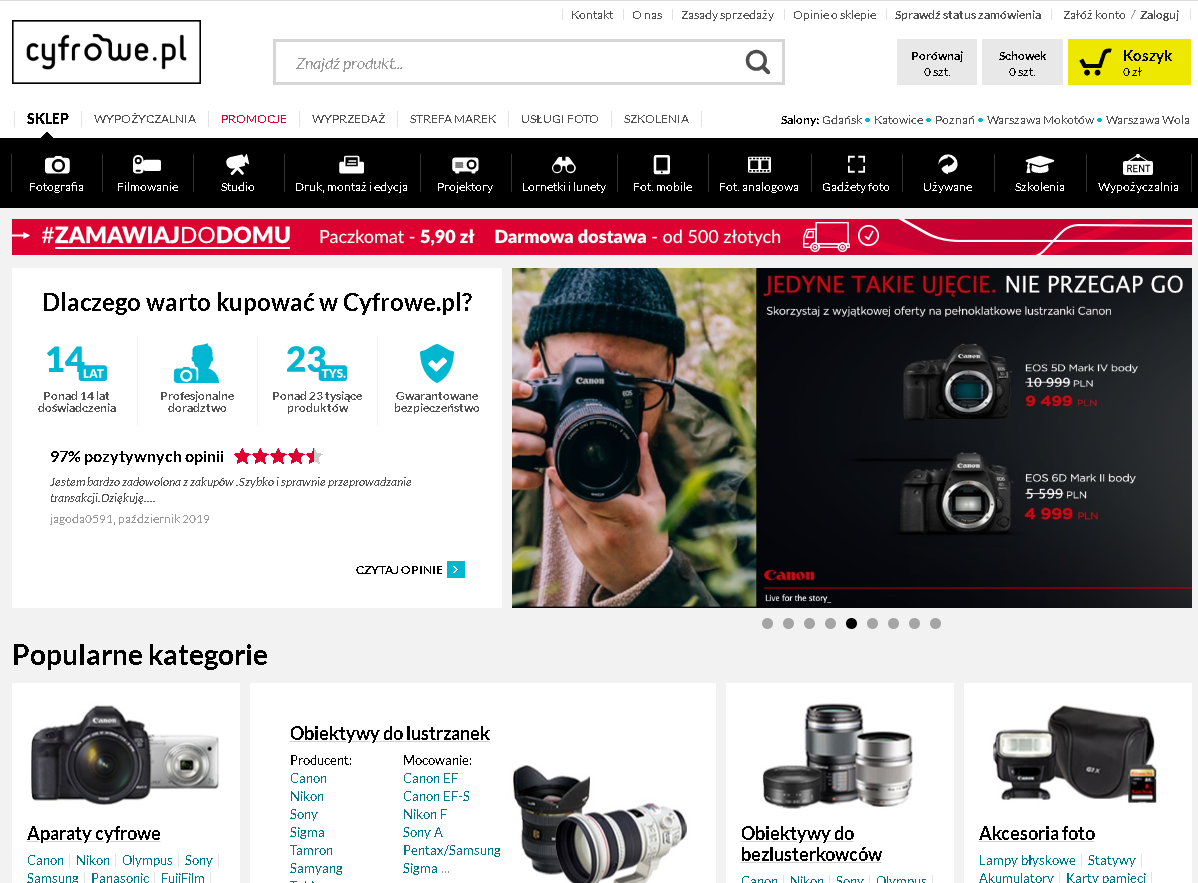
Task: Open the Studio category icon
Action: (238, 164)
